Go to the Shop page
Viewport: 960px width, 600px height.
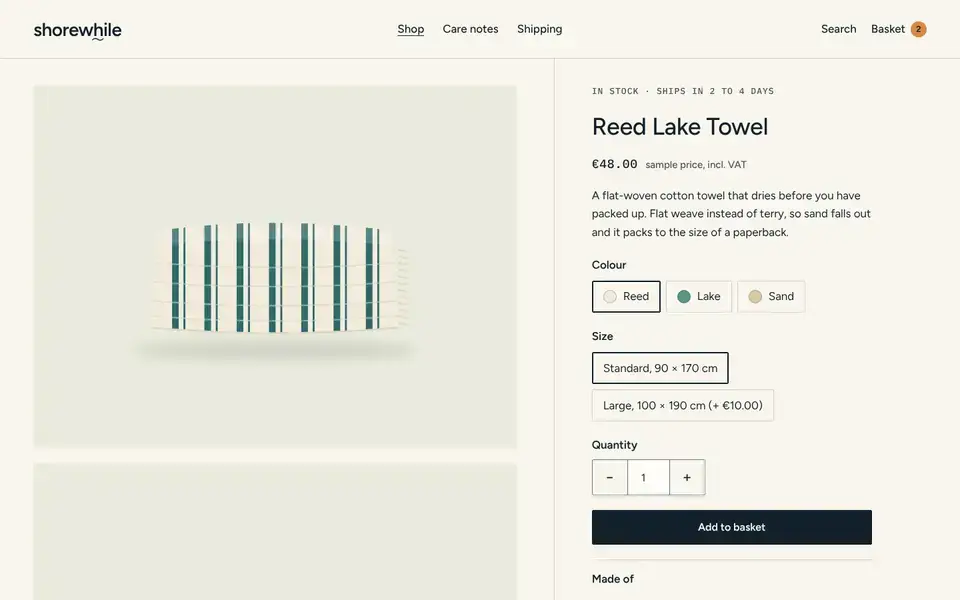coord(410,29)
